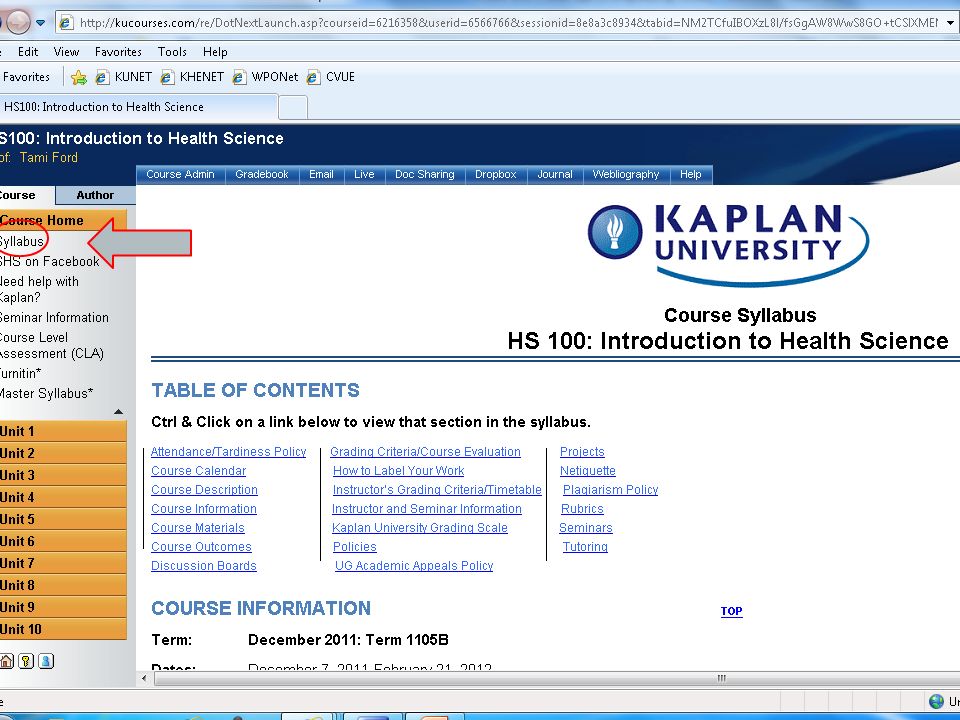
Task: Open the CVUE favorites bar shortcut
Action: point(331,77)
